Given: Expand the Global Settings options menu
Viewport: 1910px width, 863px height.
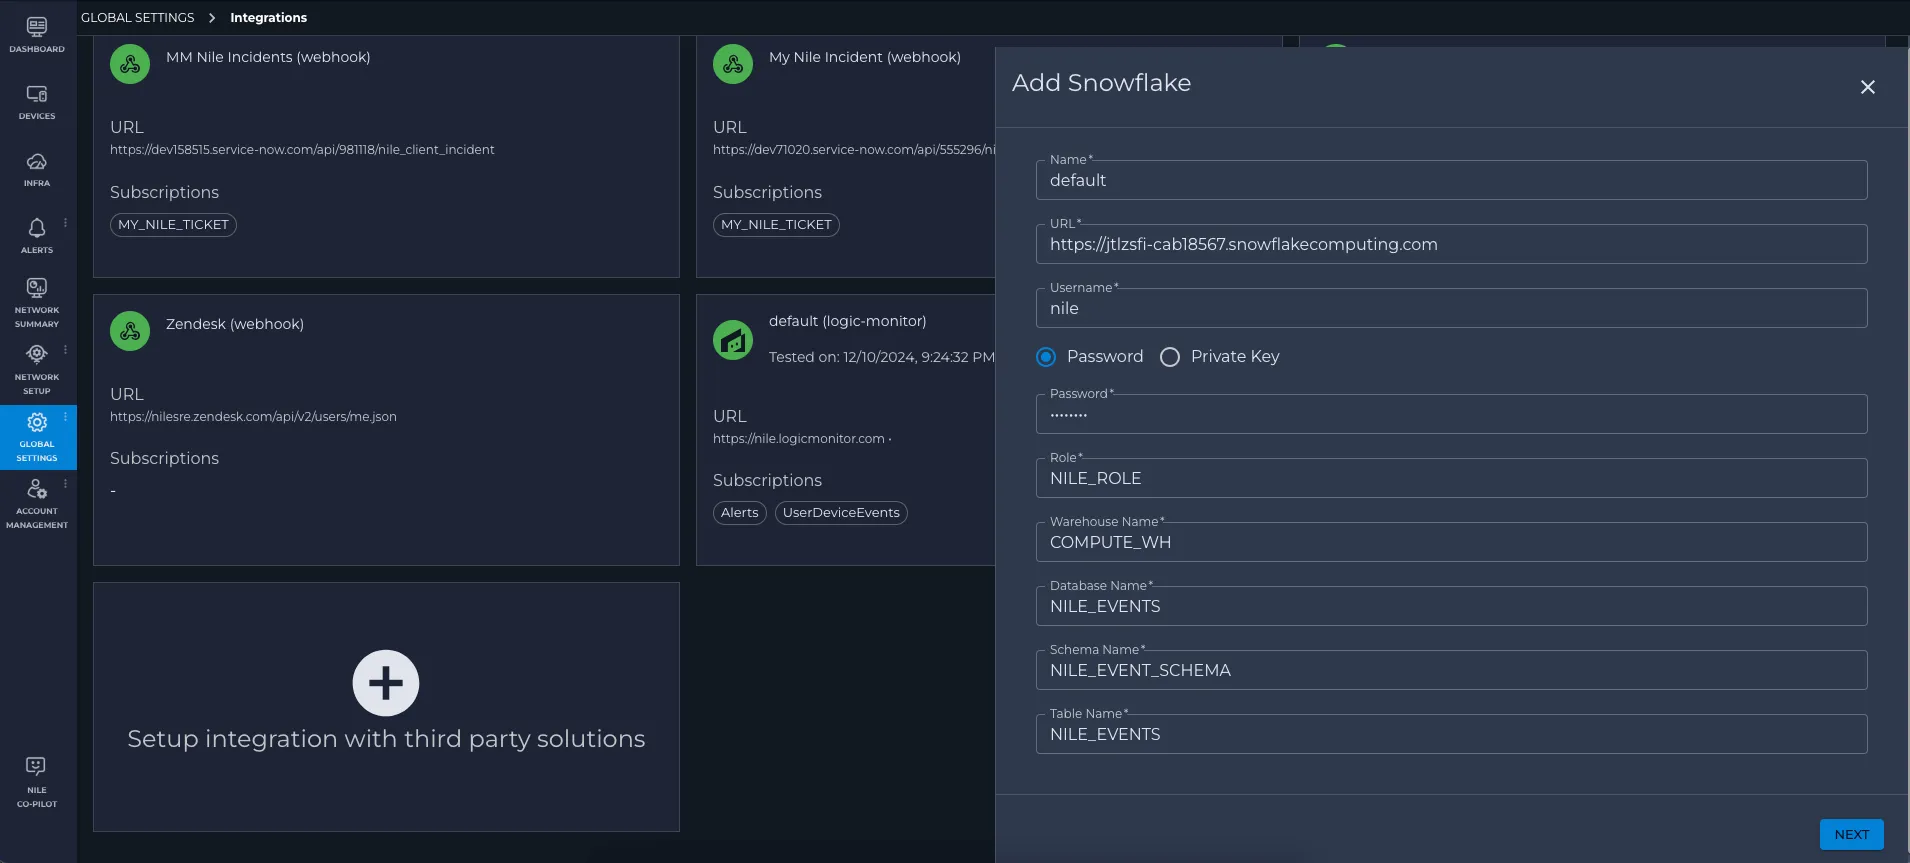Looking at the screenshot, I should tap(66, 417).
